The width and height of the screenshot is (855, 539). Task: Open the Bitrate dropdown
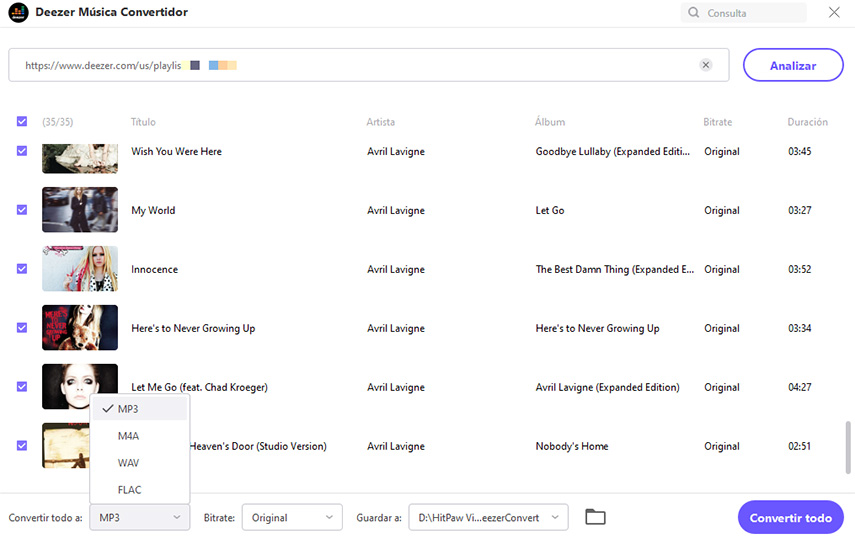tap(292, 517)
